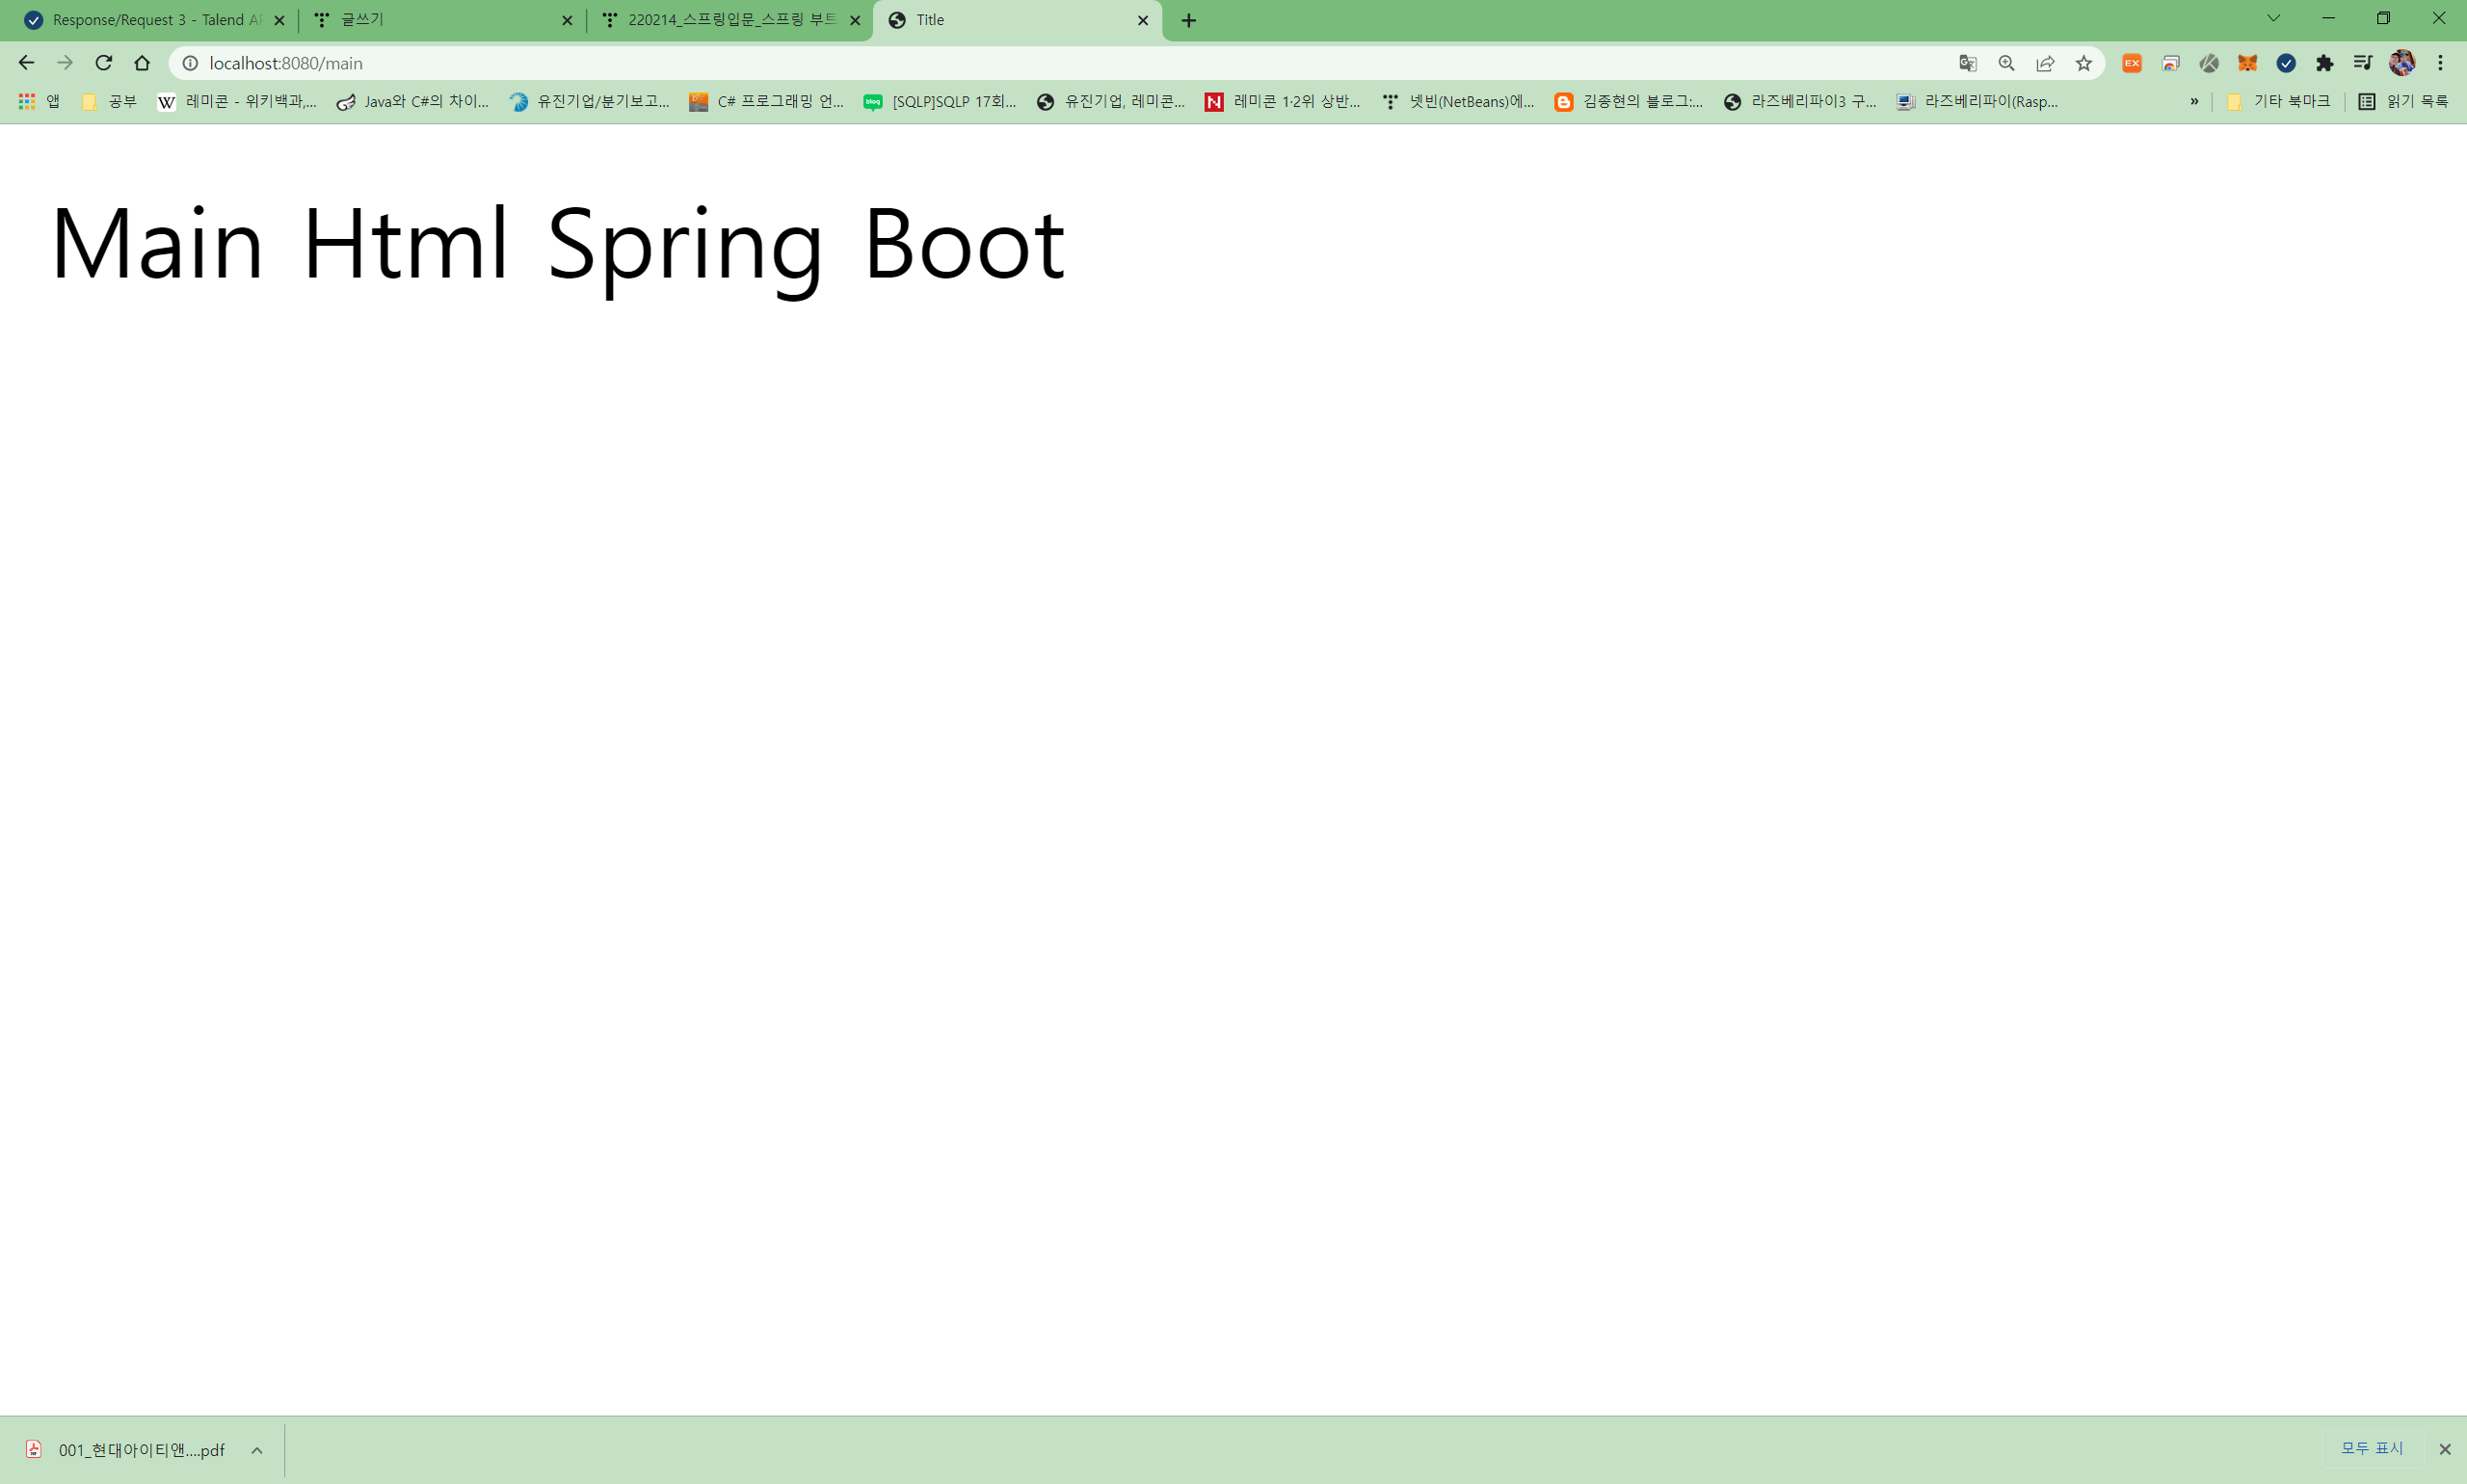Open the extensions puzzle piece menu
This screenshot has height=1484, width=2467.
tap(2324, 63)
